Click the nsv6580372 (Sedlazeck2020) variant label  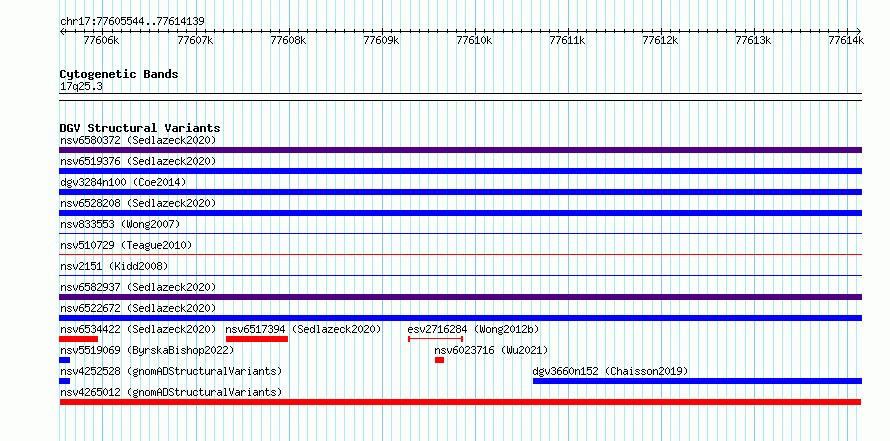[138, 140]
